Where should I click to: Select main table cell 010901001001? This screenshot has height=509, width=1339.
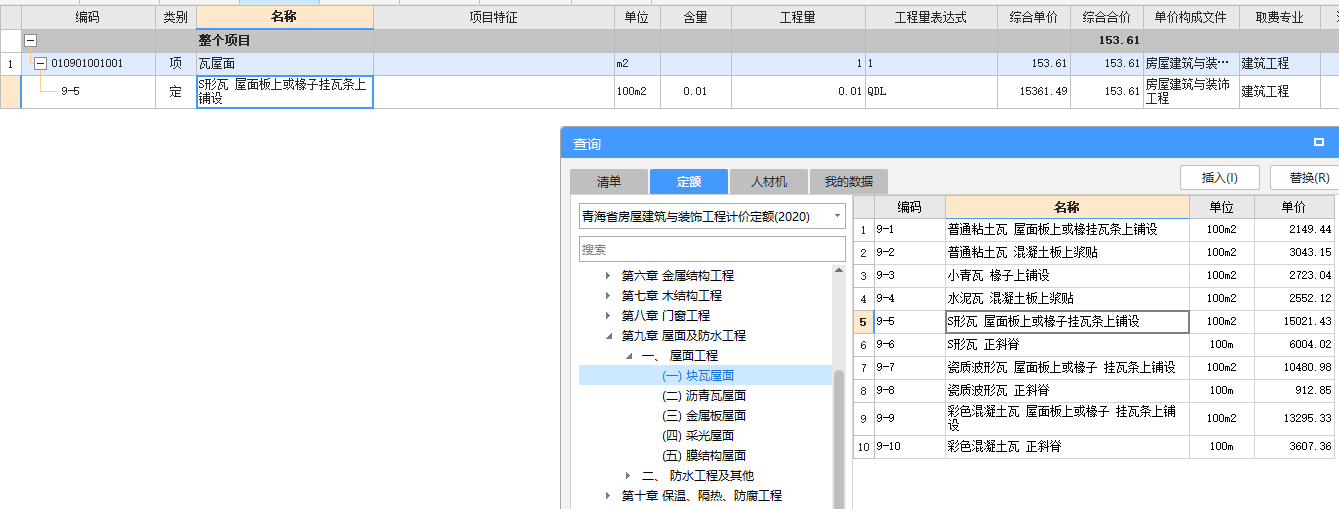coord(88,63)
